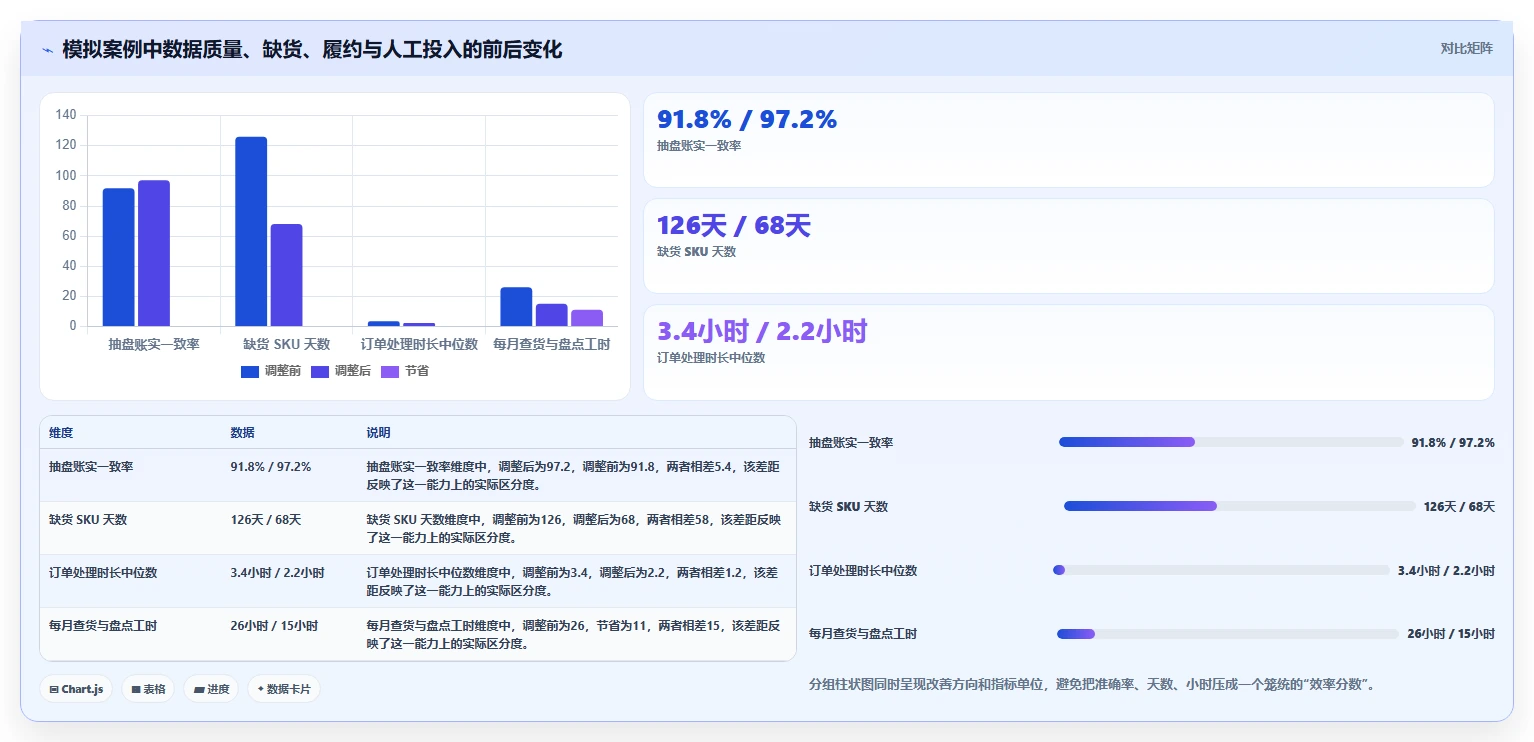The width and height of the screenshot is (1534, 742).
Task: Click the description text mentioning 两者相差58
Action: (574, 529)
